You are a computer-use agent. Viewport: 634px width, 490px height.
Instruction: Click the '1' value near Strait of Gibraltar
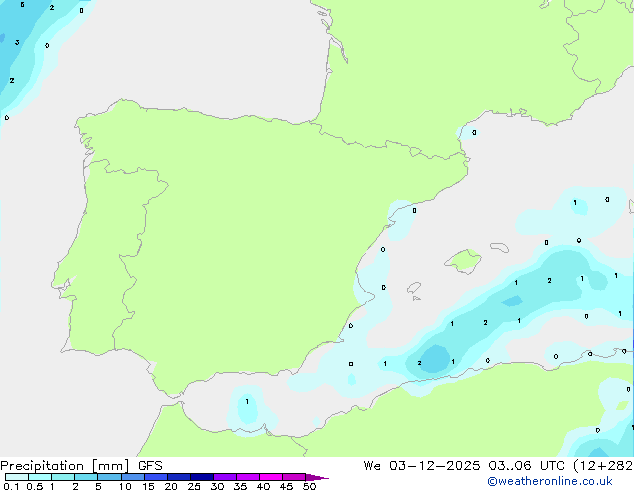pyautogui.click(x=247, y=401)
